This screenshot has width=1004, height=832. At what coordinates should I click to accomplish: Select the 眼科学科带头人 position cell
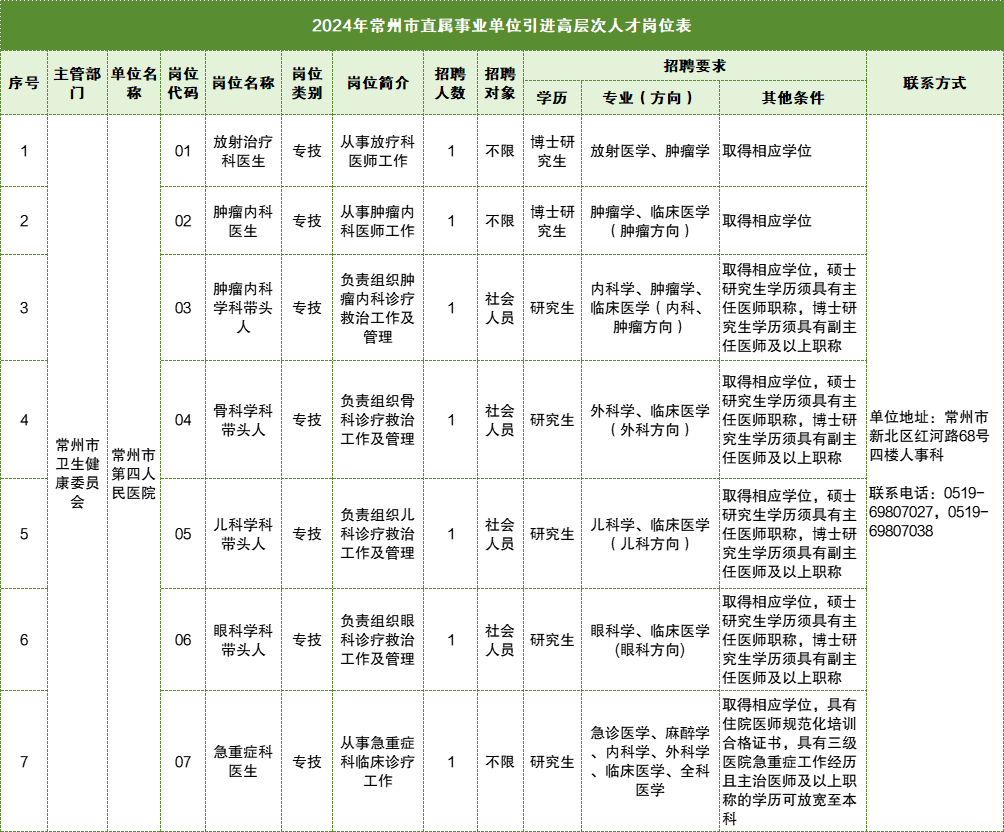pyautogui.click(x=243, y=640)
